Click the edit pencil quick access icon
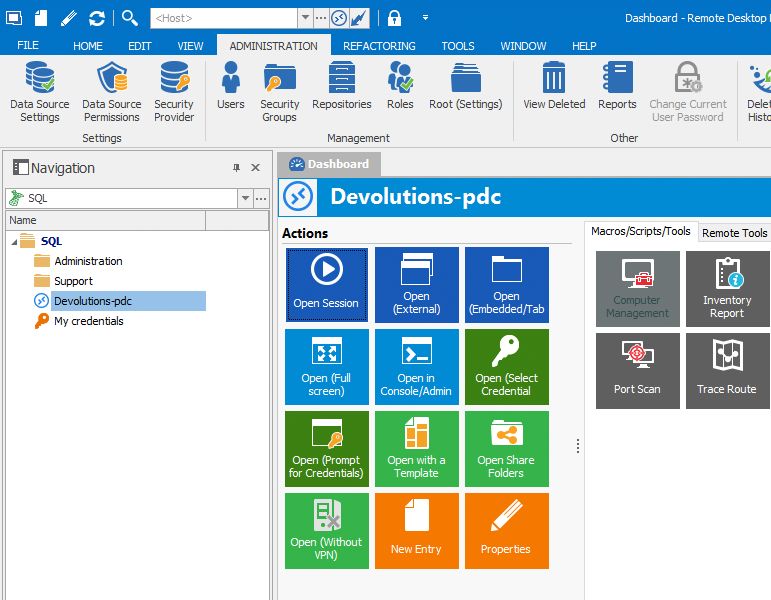Image resolution: width=771 pixels, height=600 pixels. pyautogui.click(x=68, y=18)
